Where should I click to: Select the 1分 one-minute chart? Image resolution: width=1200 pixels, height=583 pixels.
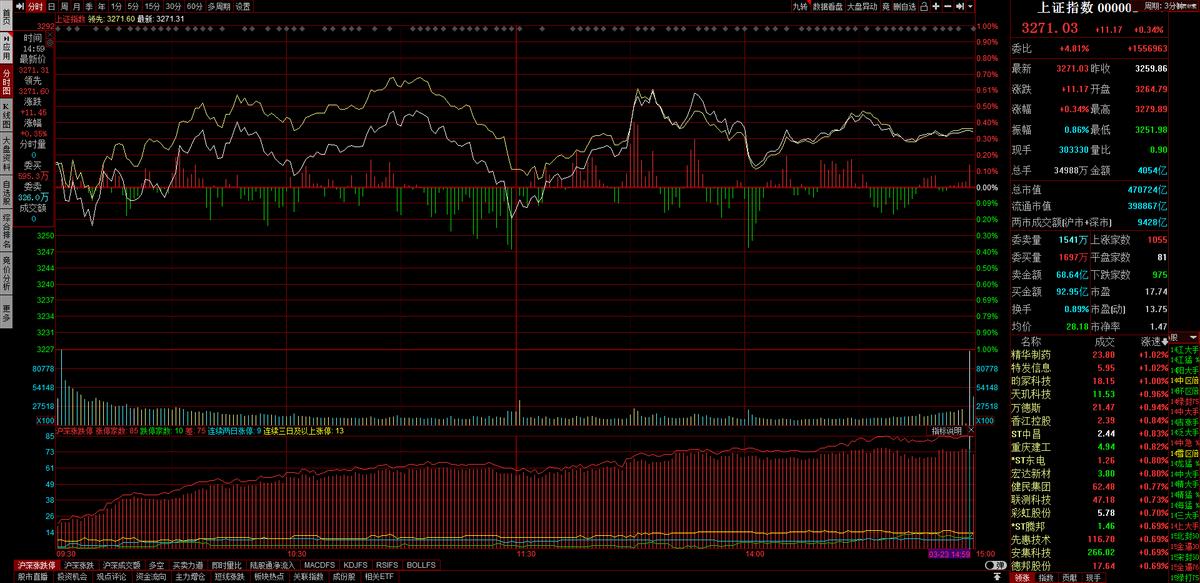pyautogui.click(x=116, y=6)
